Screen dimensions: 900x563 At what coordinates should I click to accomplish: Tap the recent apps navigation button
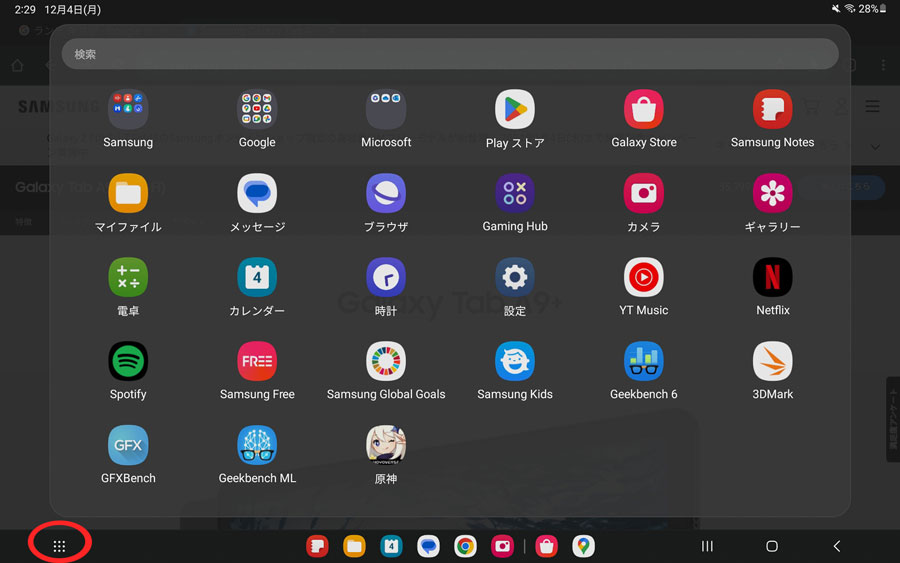707,546
